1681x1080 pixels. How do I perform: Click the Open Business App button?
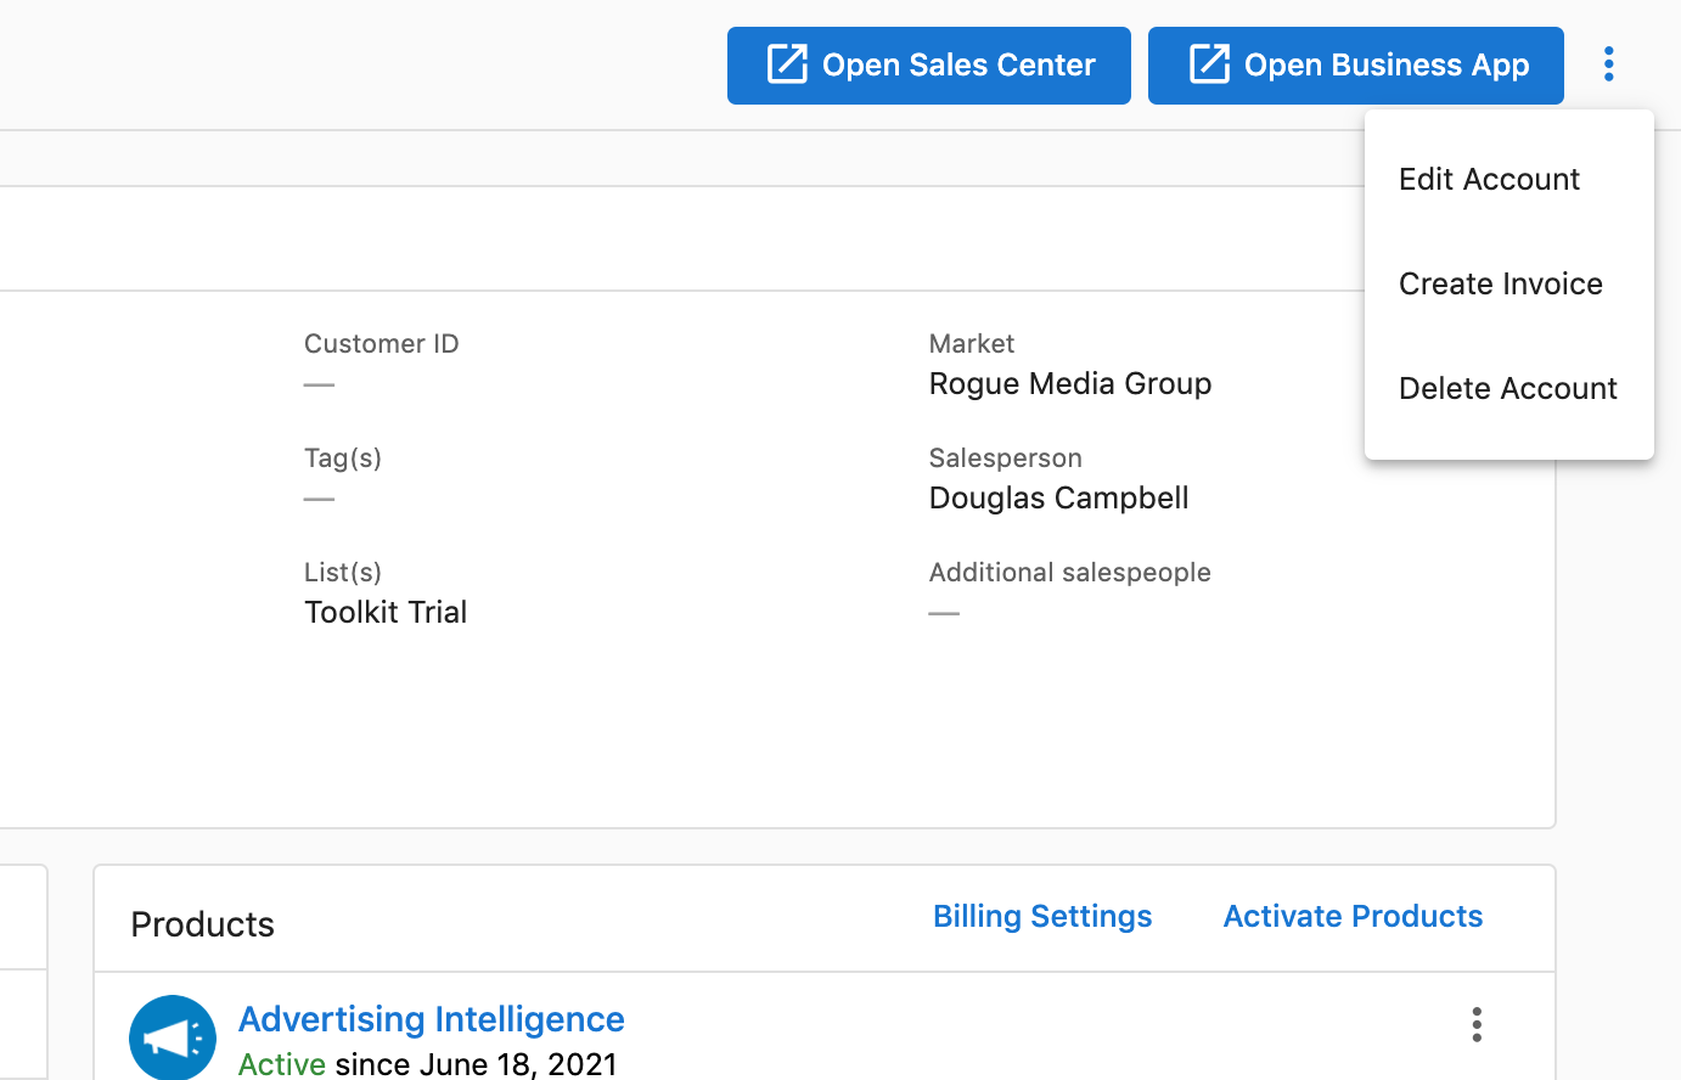tap(1355, 65)
